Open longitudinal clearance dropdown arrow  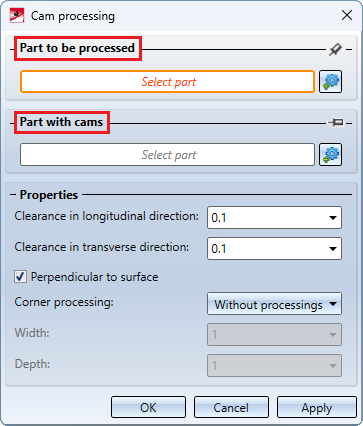click(x=332, y=218)
